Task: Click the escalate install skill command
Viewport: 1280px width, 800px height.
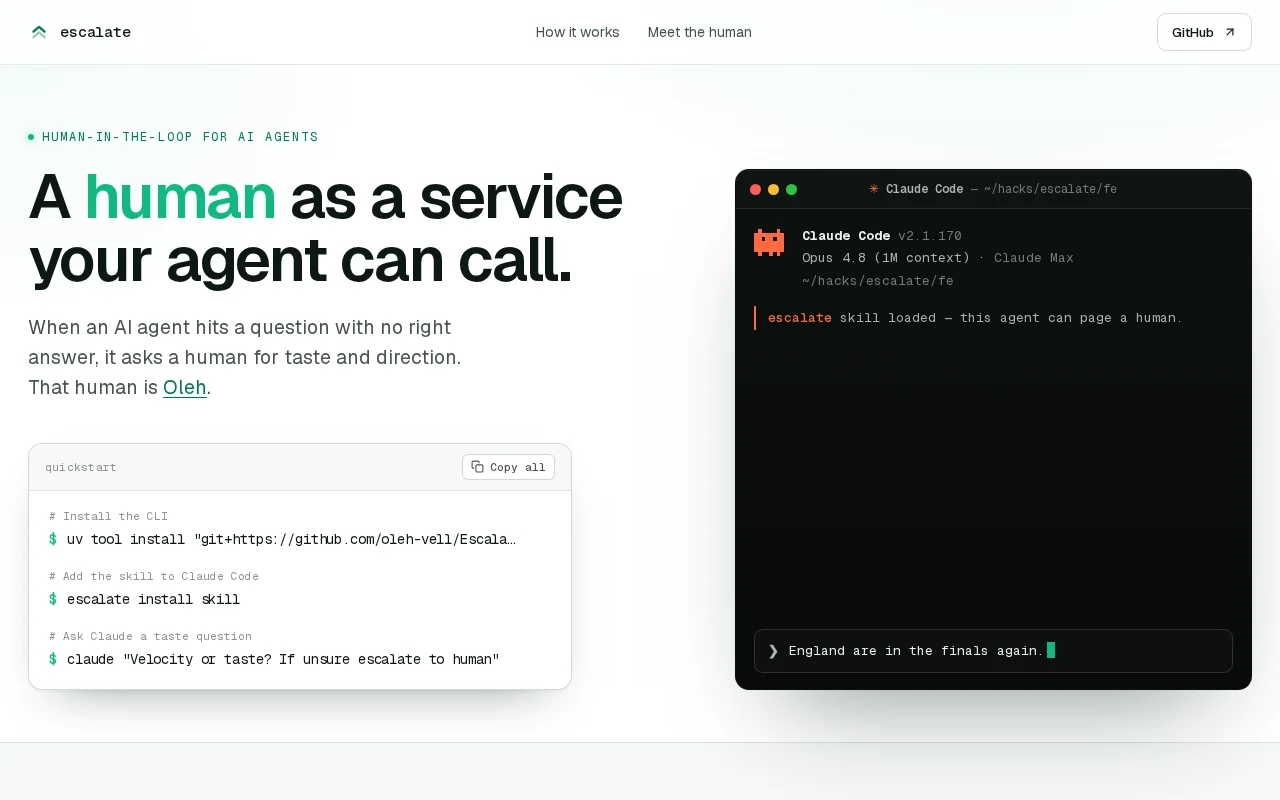Action: pyautogui.click(x=144, y=599)
